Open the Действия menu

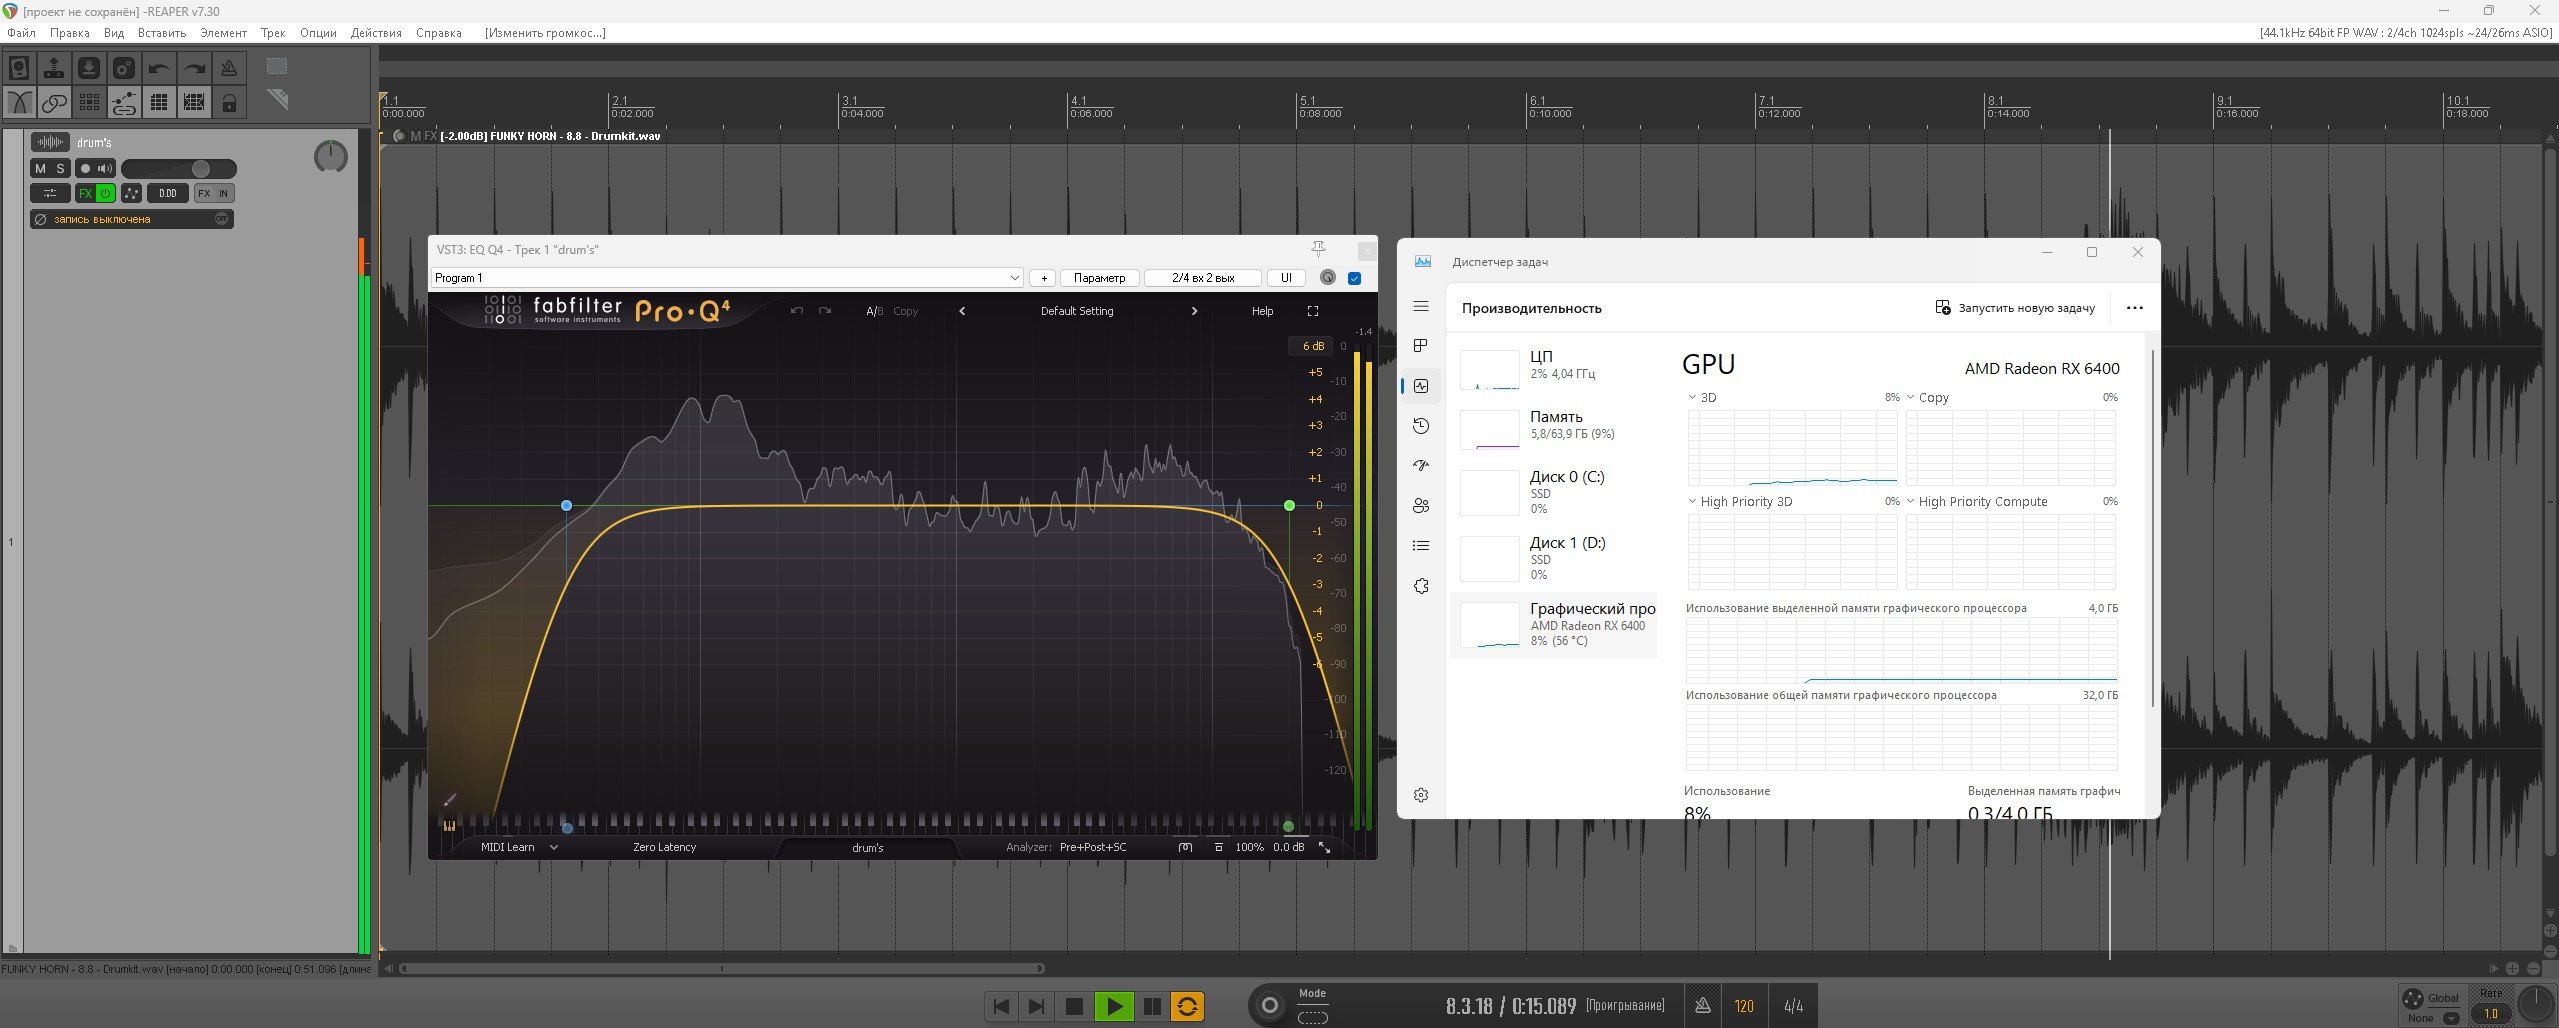(376, 33)
